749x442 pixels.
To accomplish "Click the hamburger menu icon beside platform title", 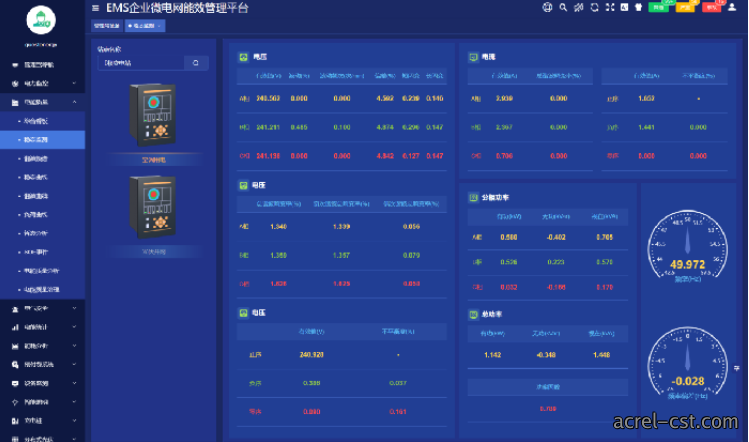I will [96, 8].
